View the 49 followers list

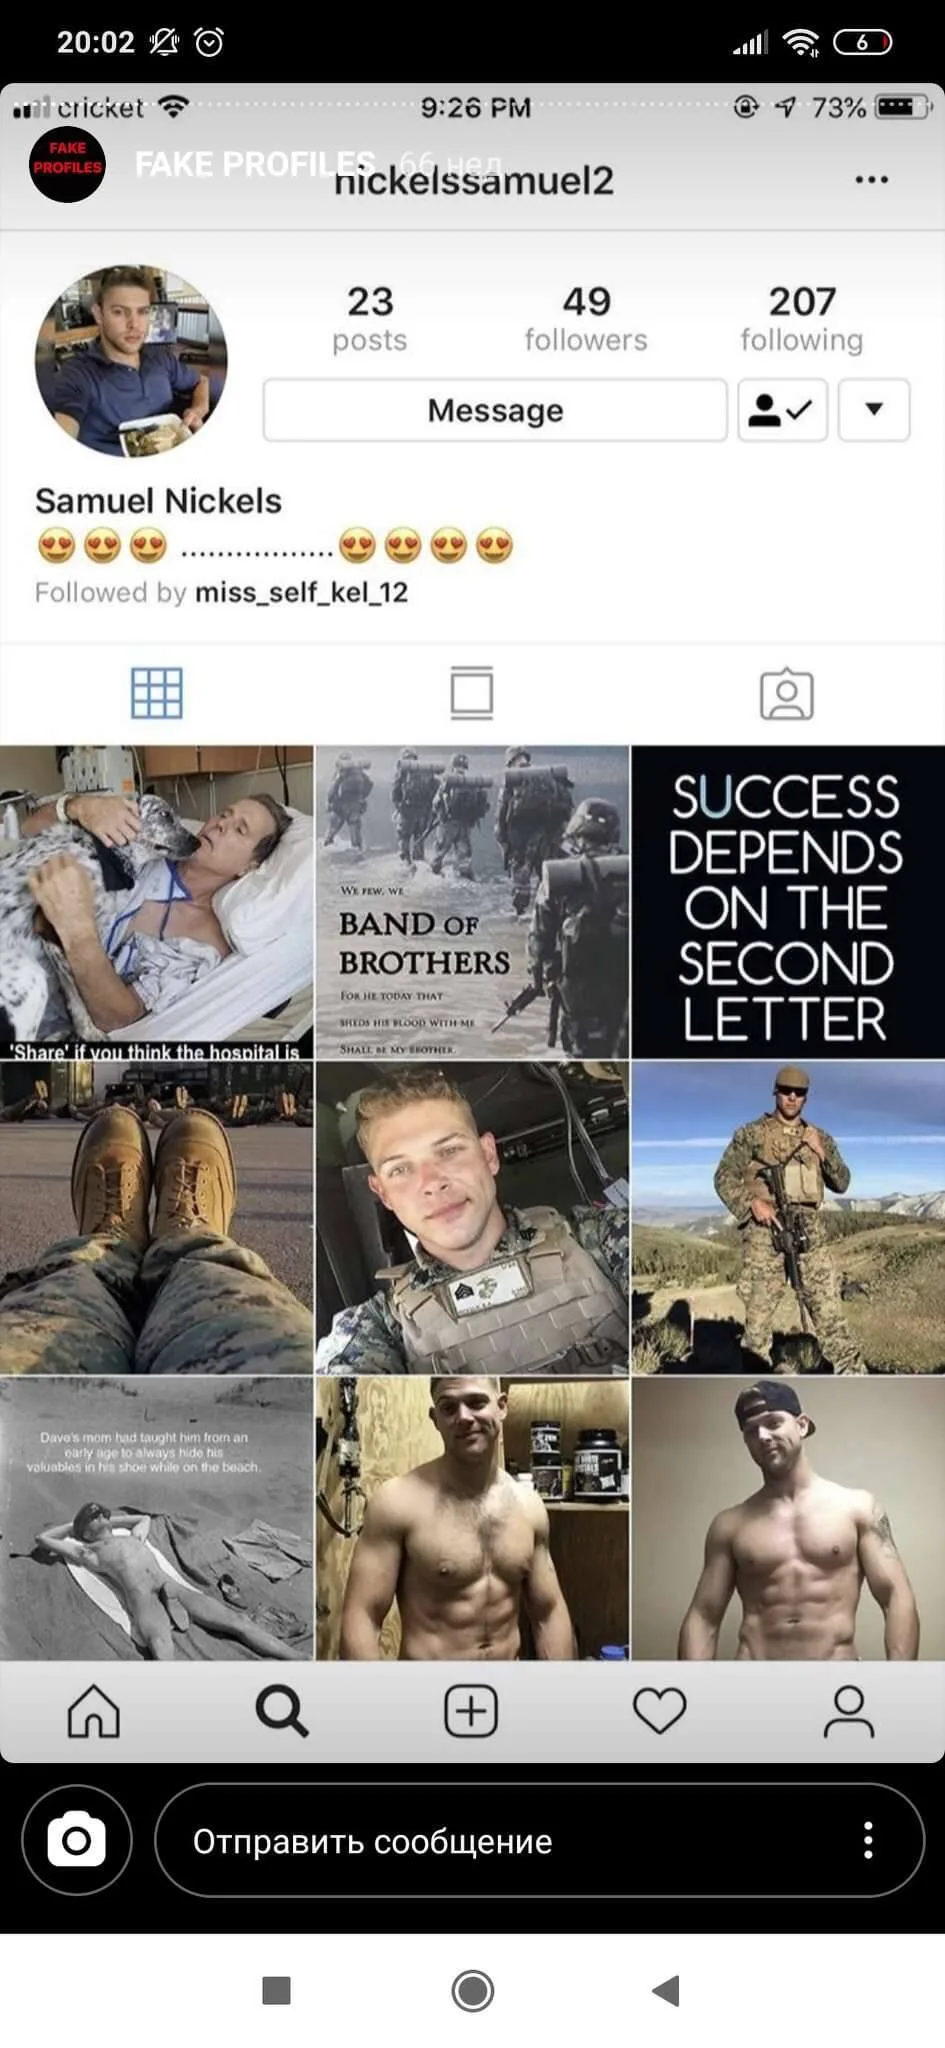[586, 319]
